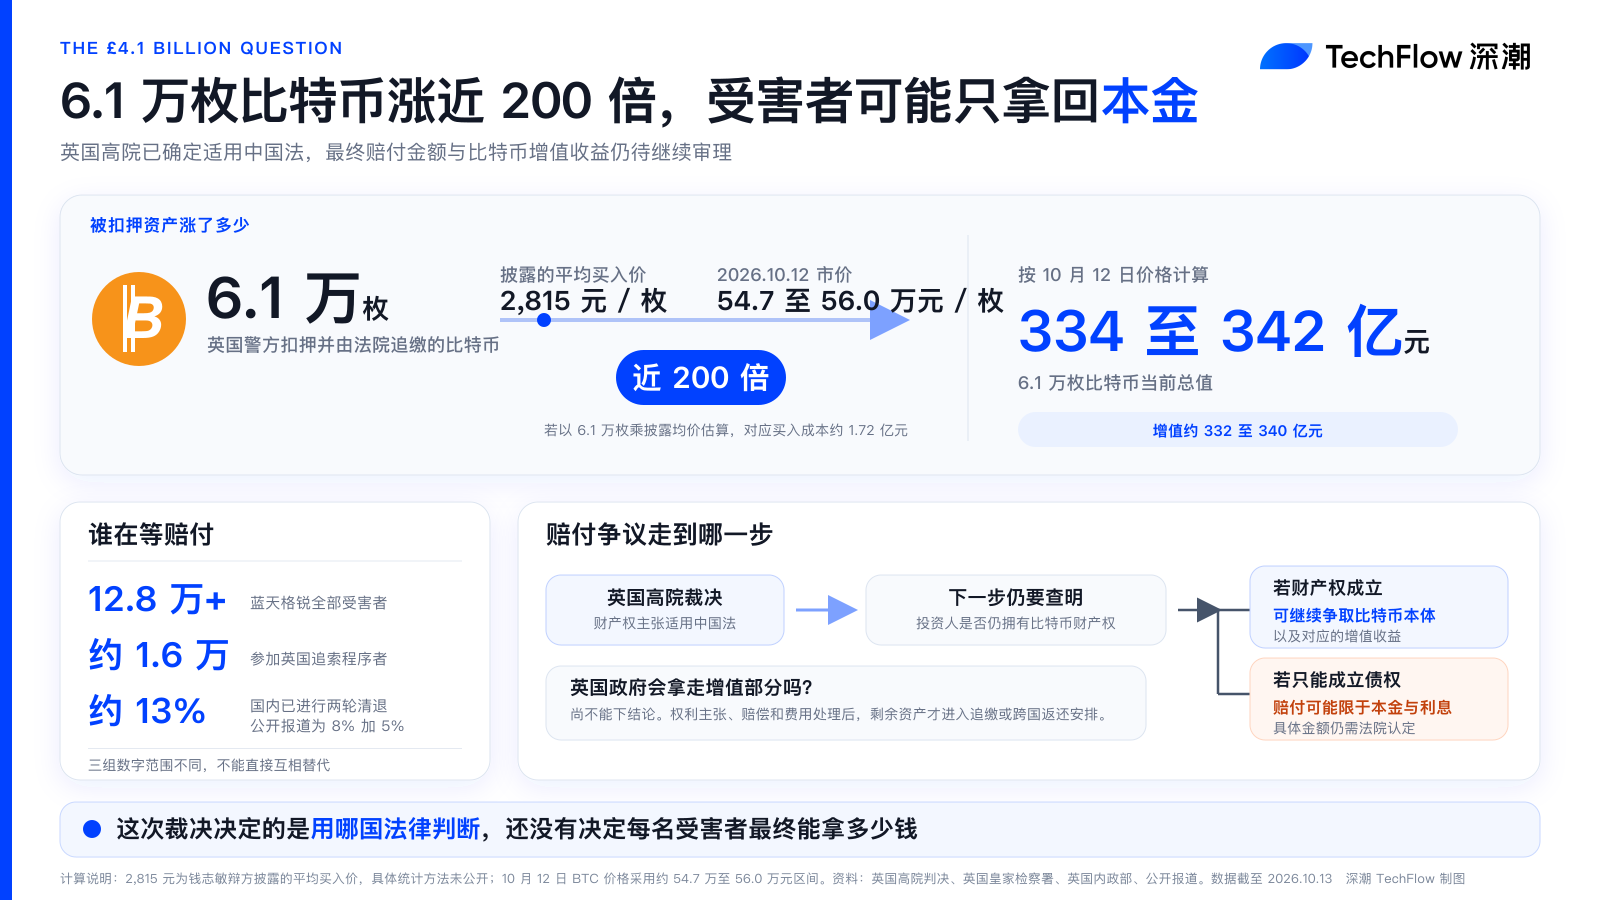Click the 尚不能下结论 explanation line
Viewport: 1600px width, 900px height.
coord(841,714)
